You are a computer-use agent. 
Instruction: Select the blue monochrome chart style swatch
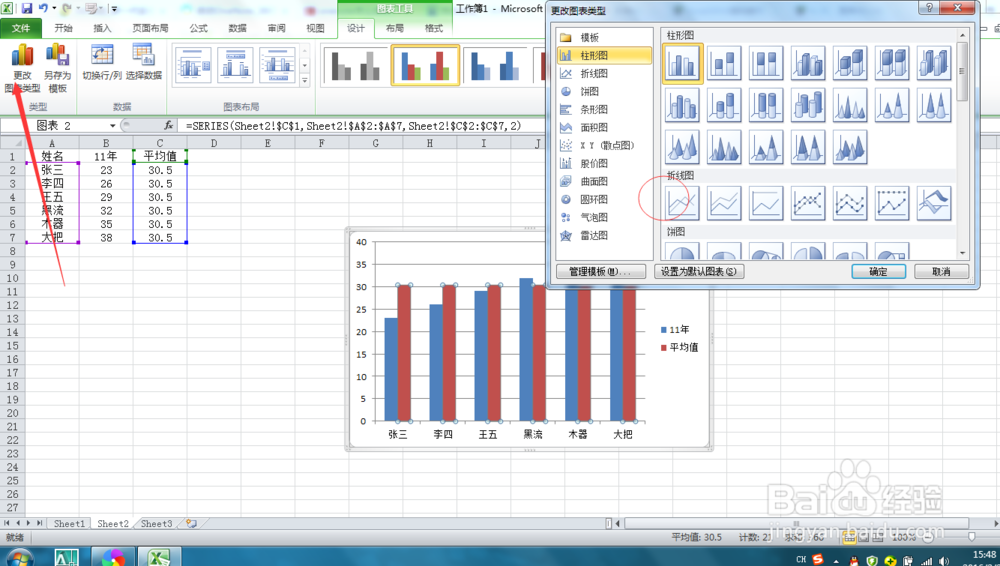point(496,65)
